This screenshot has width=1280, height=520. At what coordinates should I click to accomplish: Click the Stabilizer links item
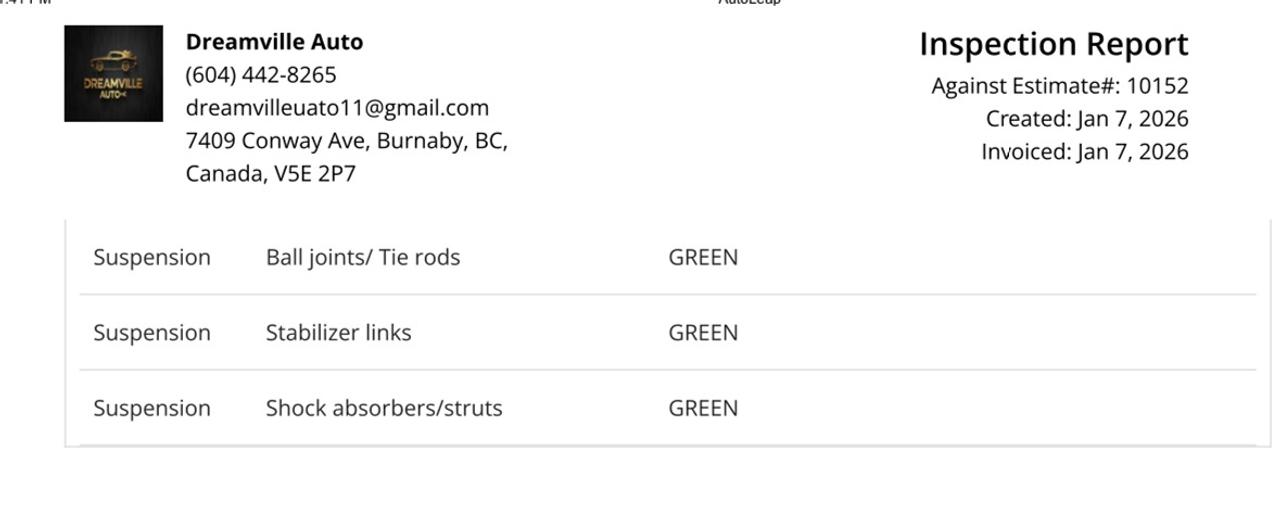[x=338, y=333]
